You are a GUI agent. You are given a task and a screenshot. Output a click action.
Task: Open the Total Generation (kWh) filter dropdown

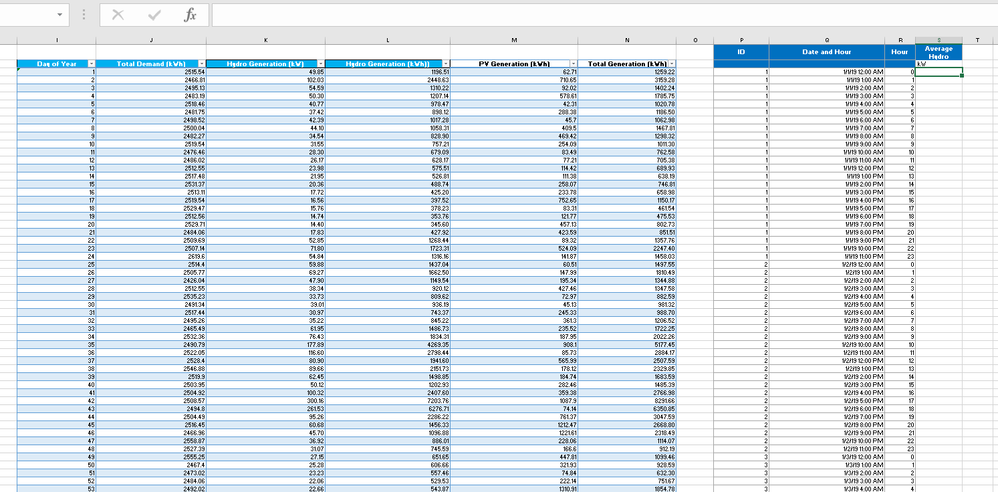[672, 64]
